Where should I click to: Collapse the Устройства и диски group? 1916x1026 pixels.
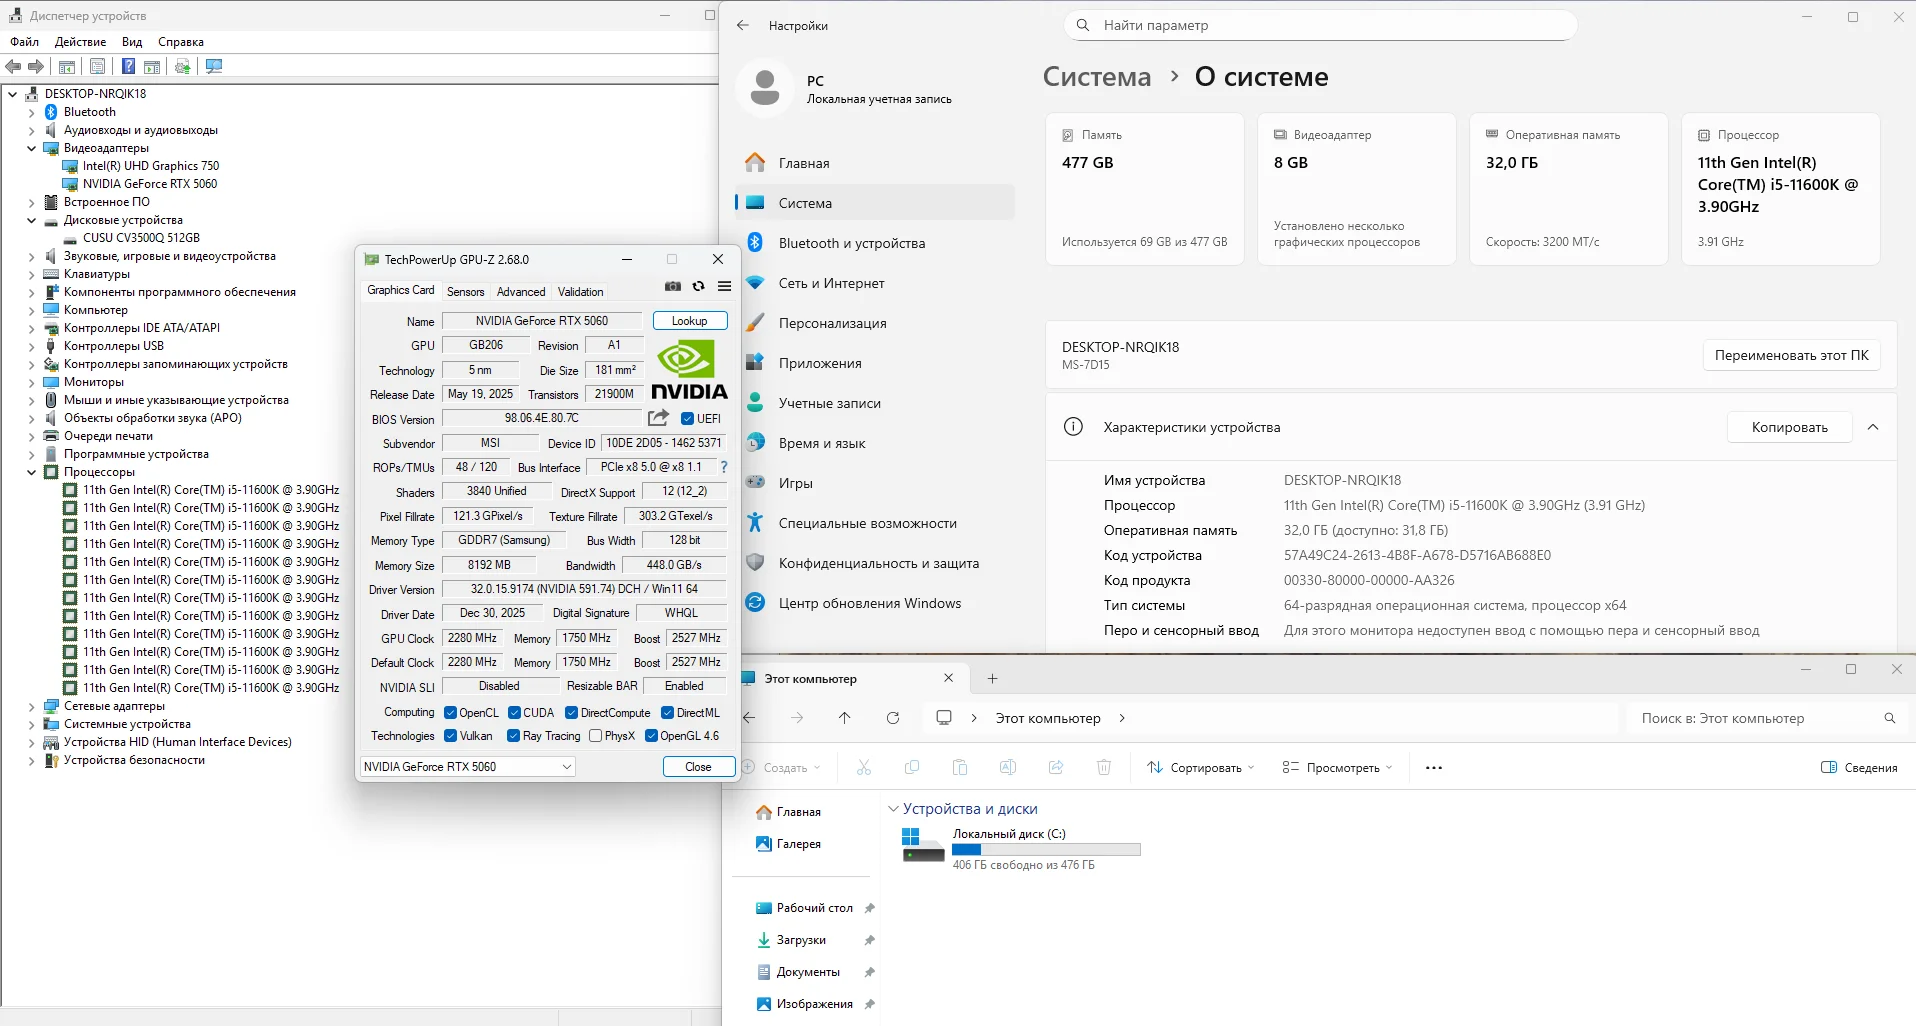tap(893, 809)
